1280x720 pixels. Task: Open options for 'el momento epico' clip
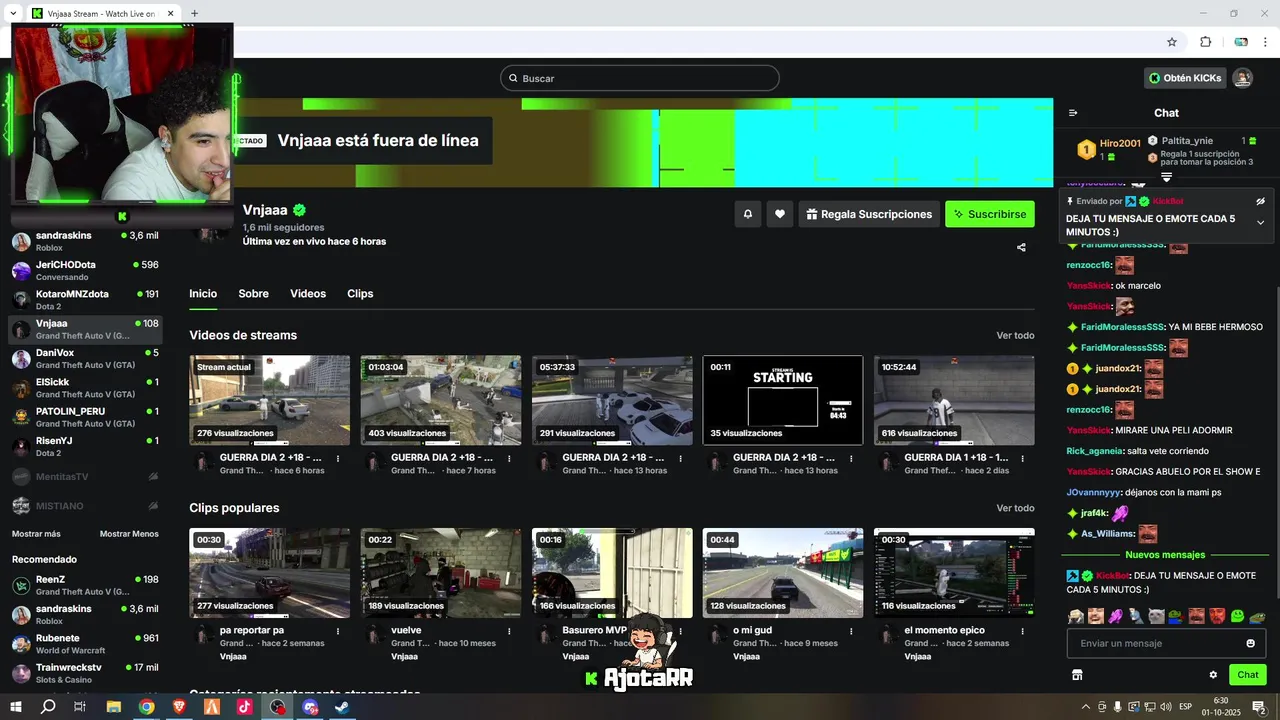pos(1022,631)
